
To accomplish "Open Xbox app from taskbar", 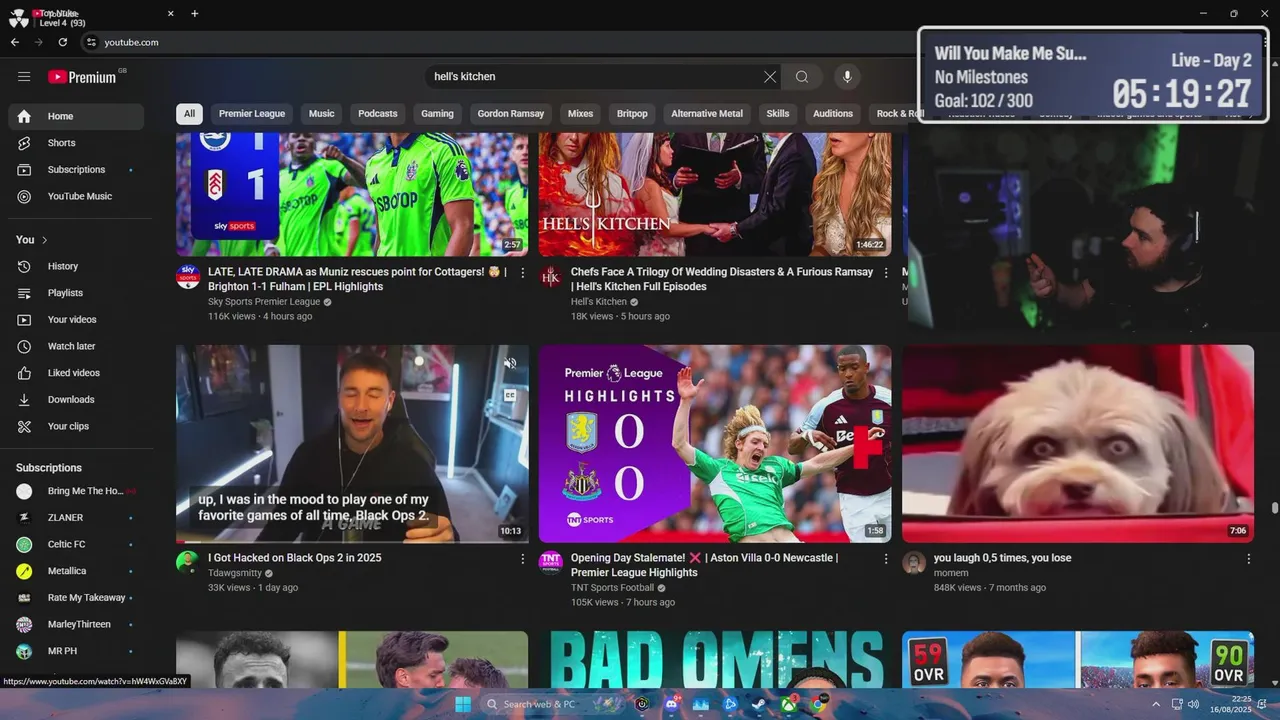I will click(789, 704).
